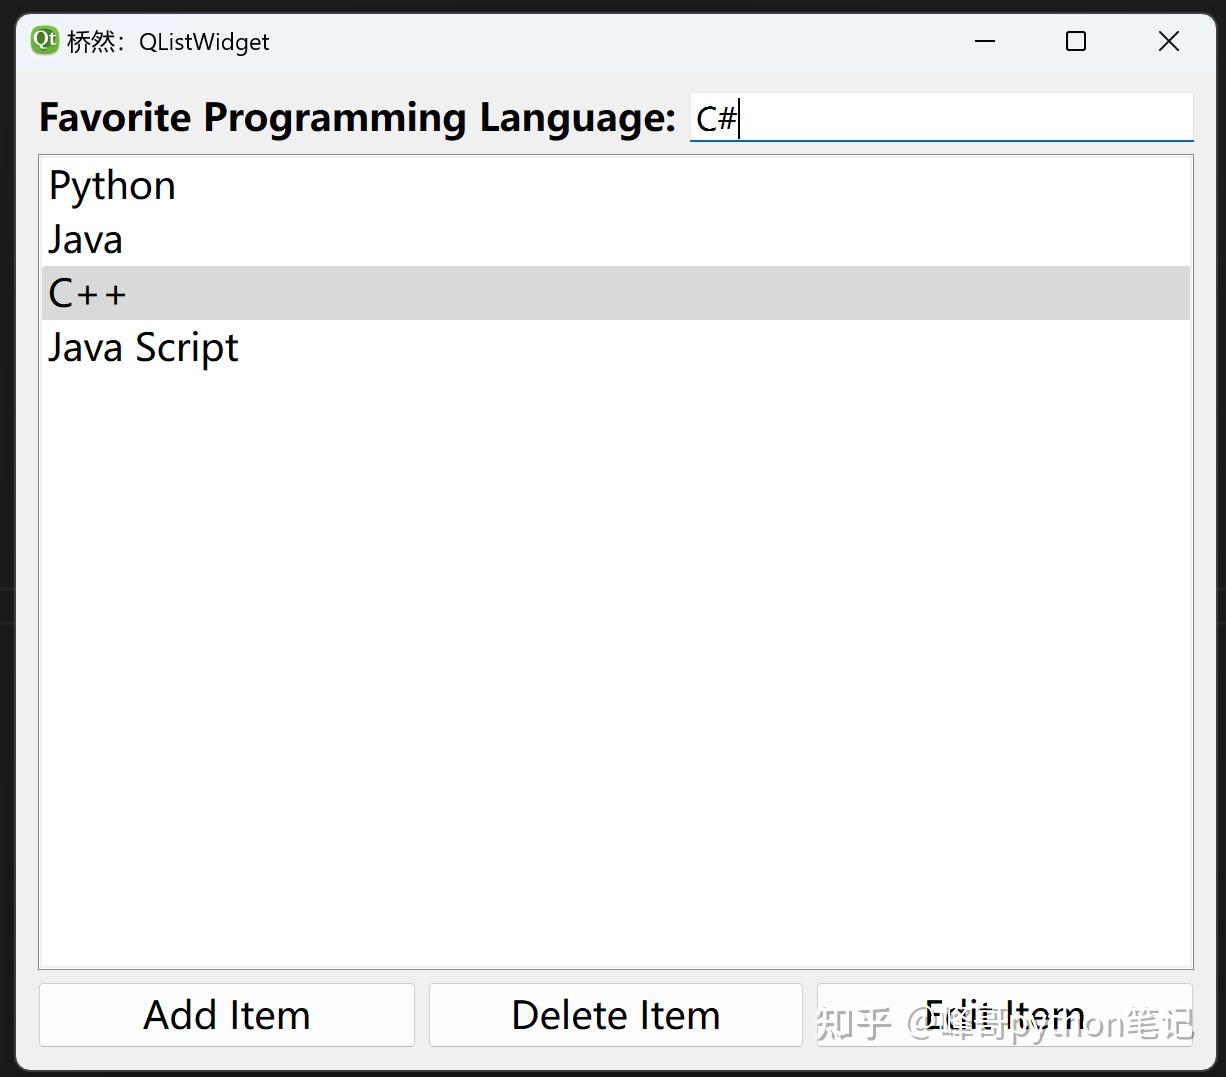Select the Java list item
The image size is (1226, 1077).
point(86,240)
